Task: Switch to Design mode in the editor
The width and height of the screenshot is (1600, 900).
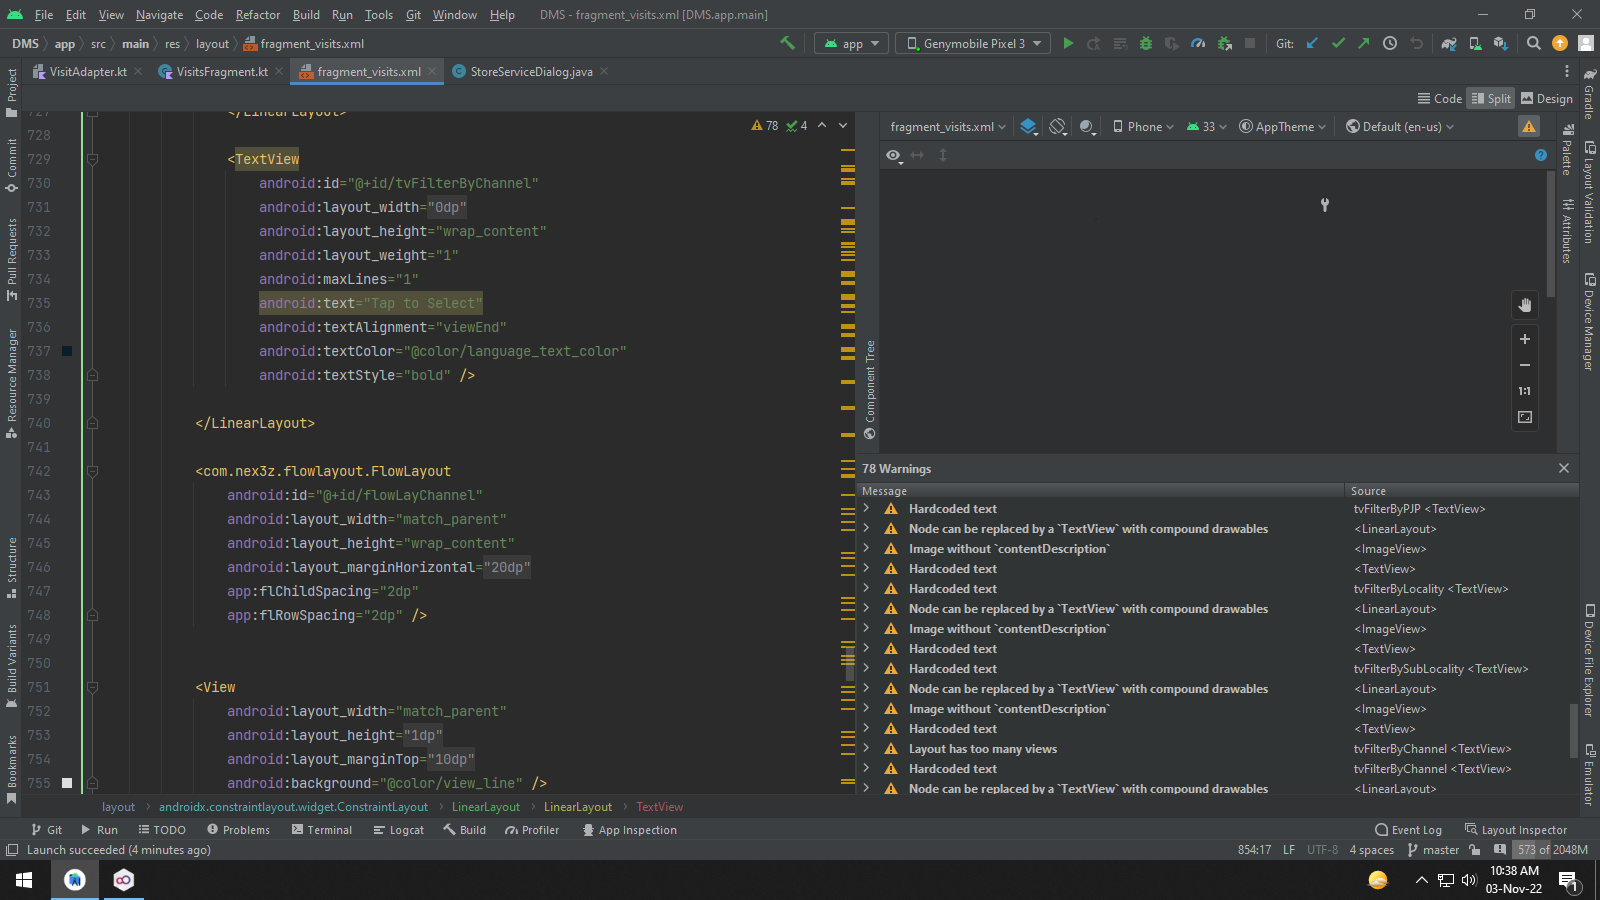Action: pos(1546,98)
